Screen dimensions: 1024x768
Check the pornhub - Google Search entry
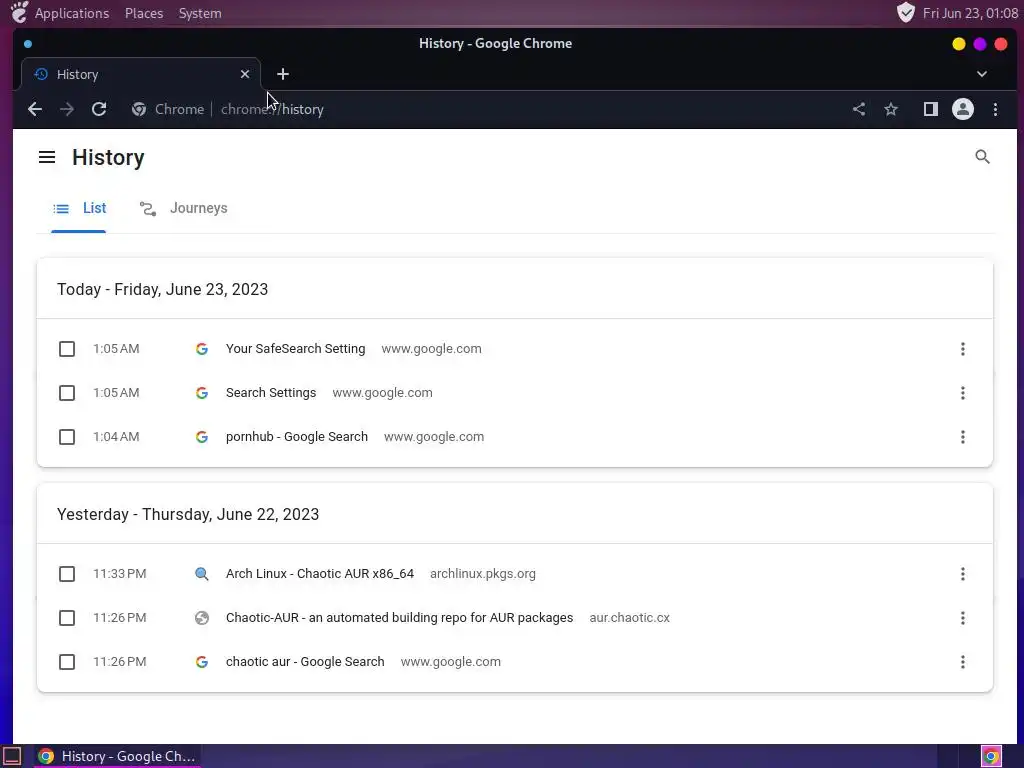[67, 437]
